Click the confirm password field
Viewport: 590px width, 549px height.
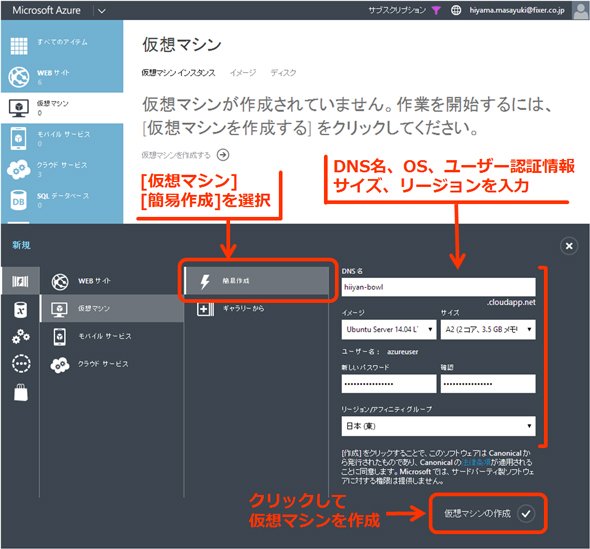click(x=488, y=384)
